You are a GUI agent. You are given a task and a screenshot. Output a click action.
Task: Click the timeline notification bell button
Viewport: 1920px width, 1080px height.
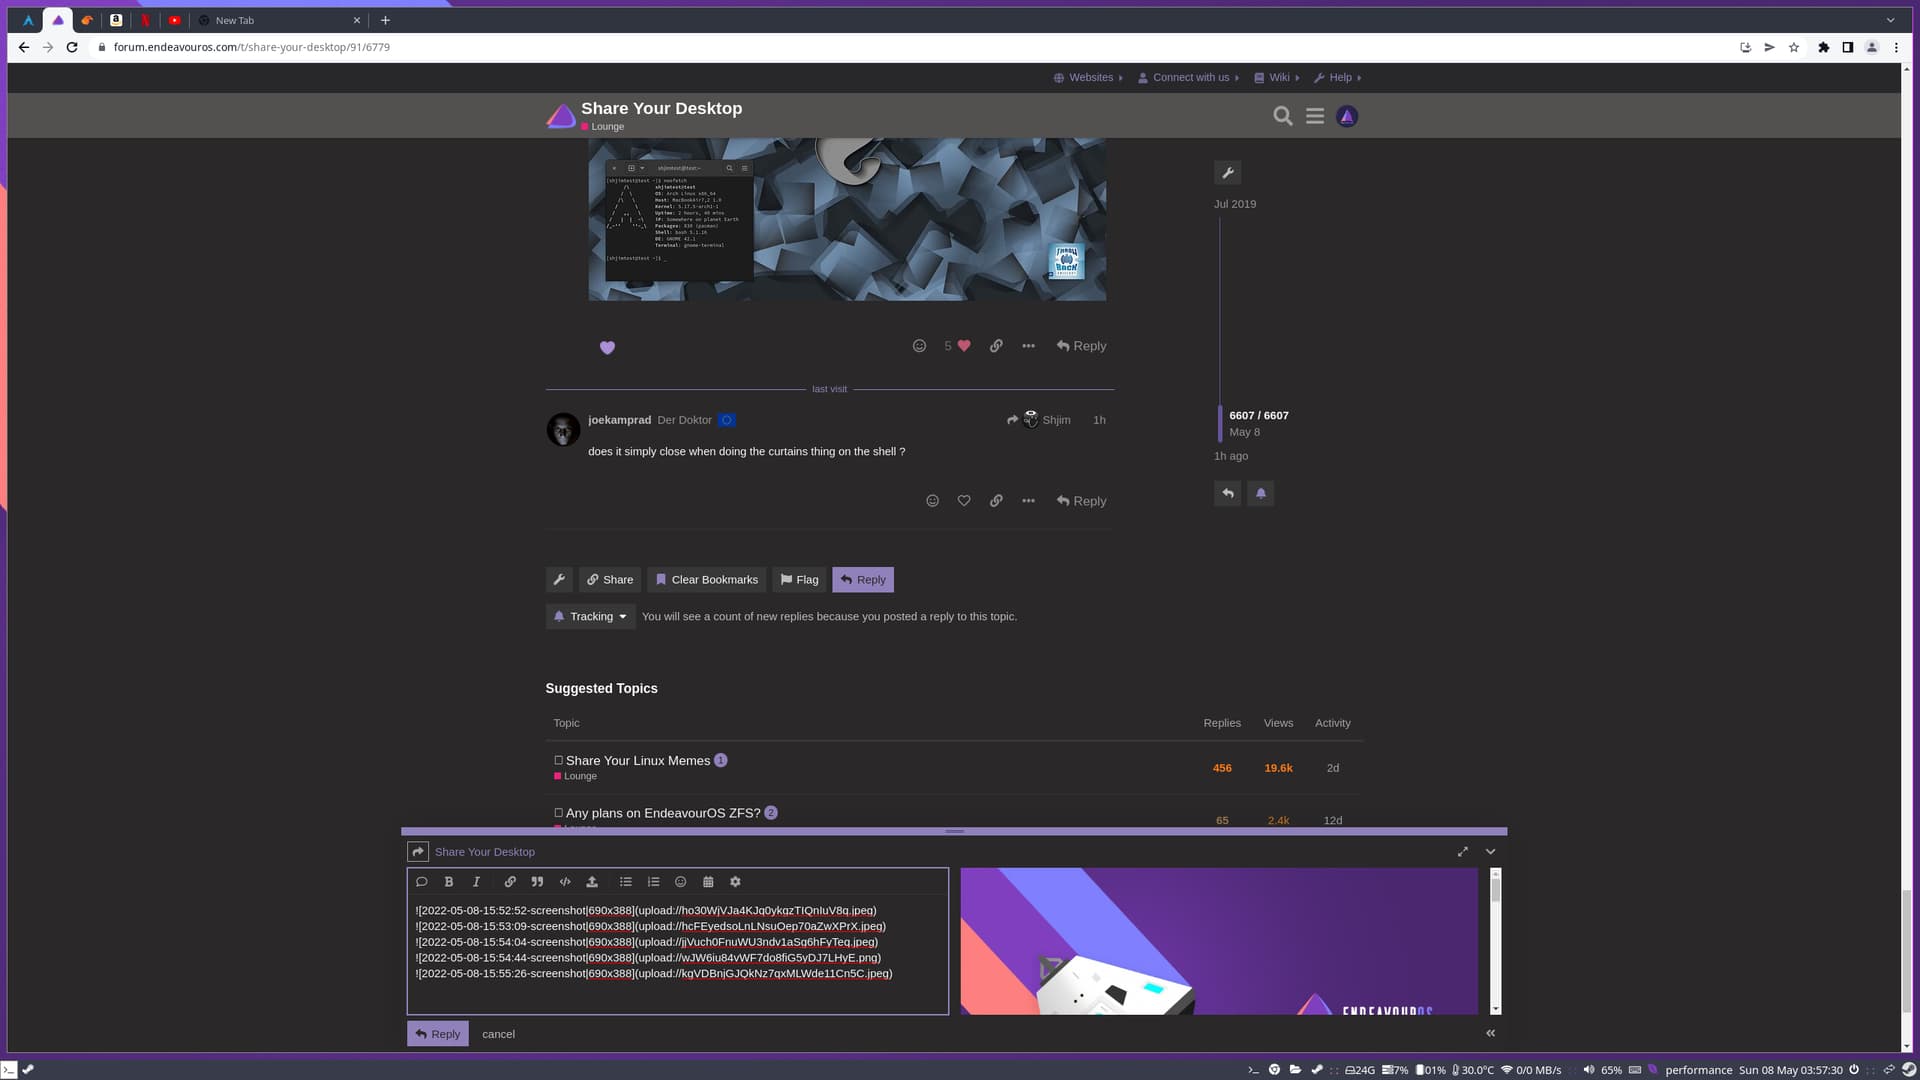1261,494
